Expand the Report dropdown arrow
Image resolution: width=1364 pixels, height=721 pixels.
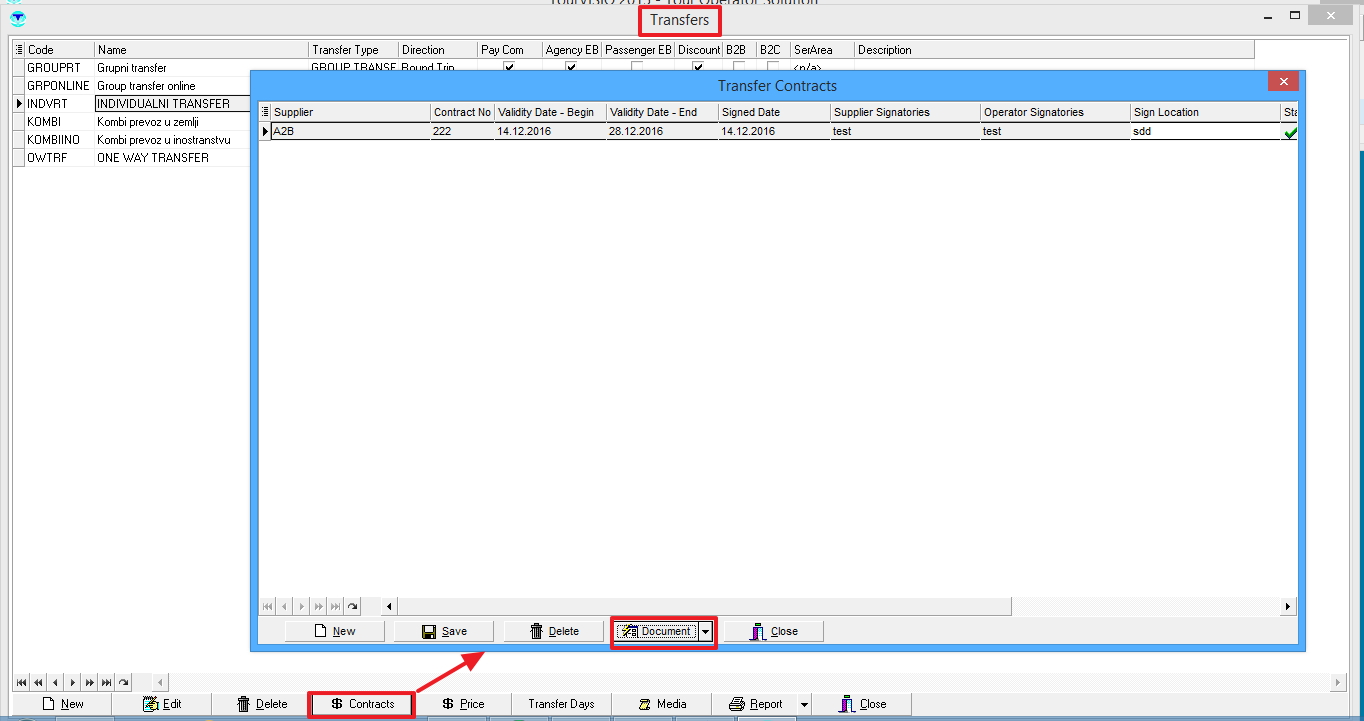[x=804, y=704]
